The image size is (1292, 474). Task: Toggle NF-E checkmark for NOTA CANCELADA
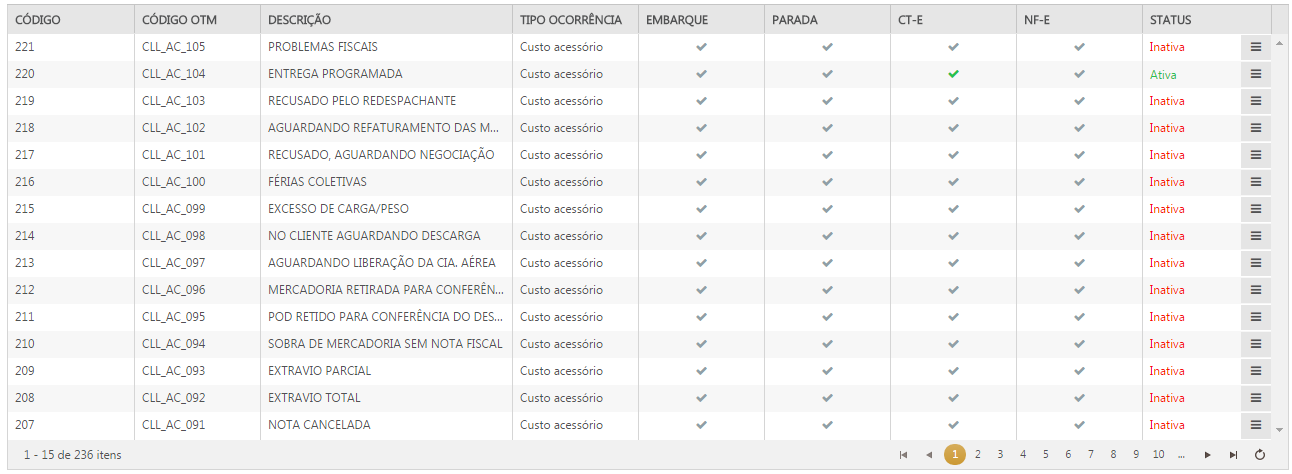click(x=1079, y=425)
